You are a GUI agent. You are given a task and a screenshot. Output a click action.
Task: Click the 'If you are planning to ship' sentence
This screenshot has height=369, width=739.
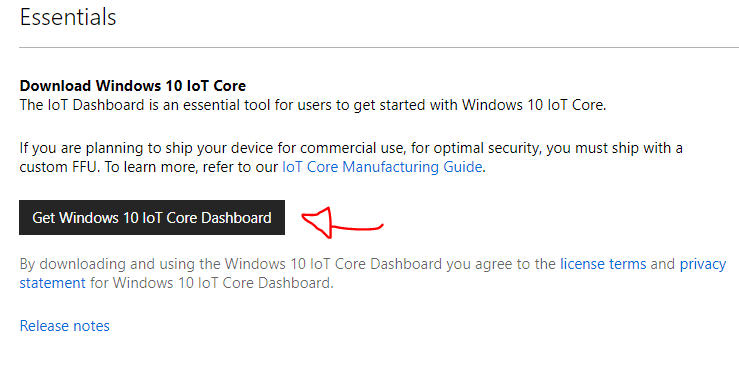click(x=351, y=158)
